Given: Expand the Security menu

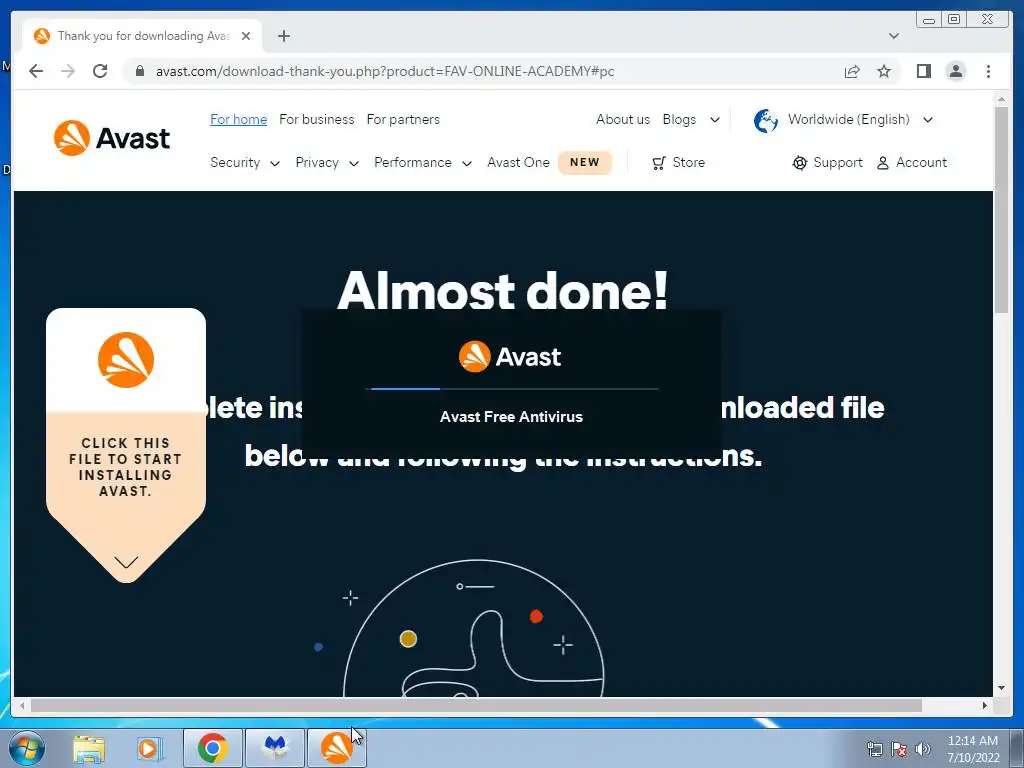Looking at the screenshot, I should [x=245, y=163].
